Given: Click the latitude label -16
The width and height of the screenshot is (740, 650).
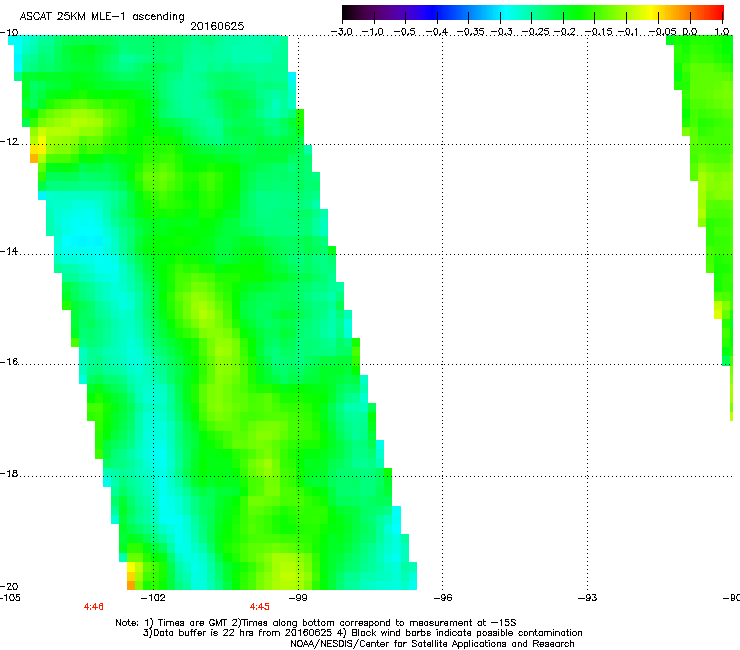Looking at the screenshot, I should [9, 362].
